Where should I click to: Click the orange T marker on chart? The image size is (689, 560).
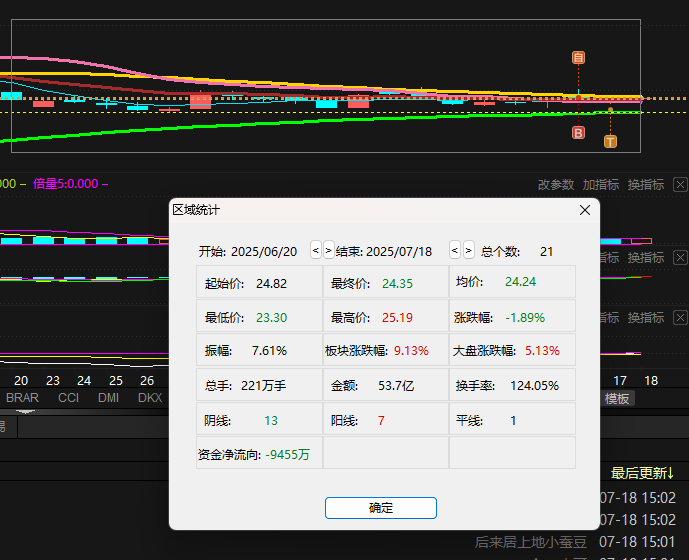tap(610, 141)
